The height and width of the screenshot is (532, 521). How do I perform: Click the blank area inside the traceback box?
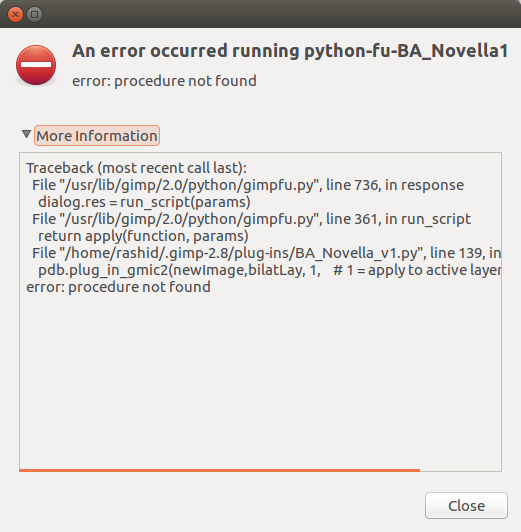[x=260, y=380]
